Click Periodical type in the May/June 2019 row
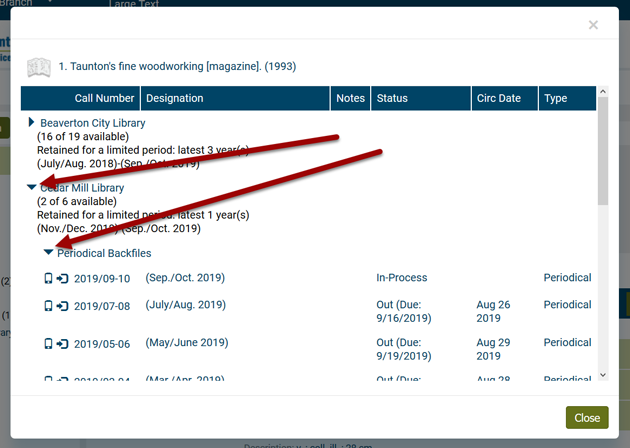Screen dimensions: 630x448 [x=567, y=342]
